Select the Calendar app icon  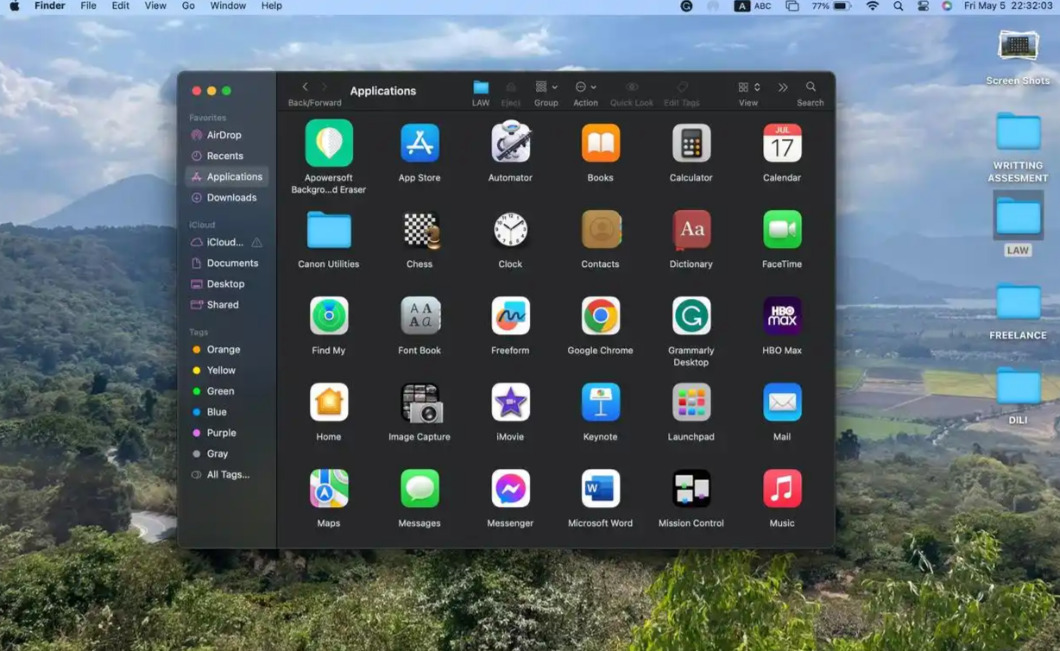coord(782,143)
